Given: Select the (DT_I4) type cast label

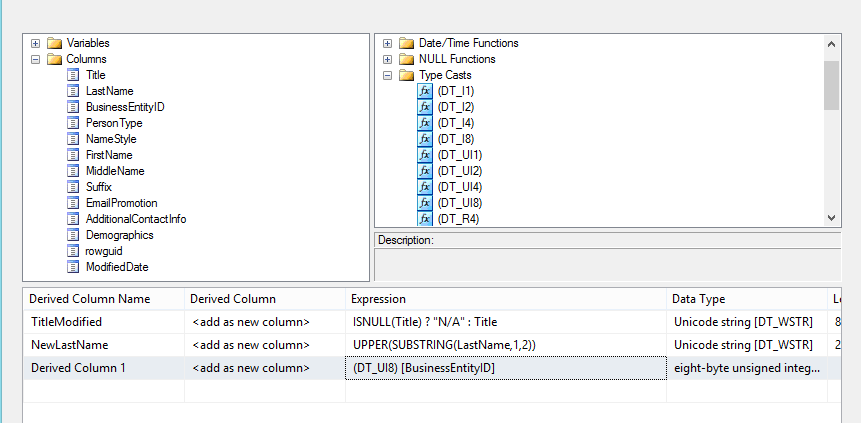Looking at the screenshot, I should click(456, 123).
